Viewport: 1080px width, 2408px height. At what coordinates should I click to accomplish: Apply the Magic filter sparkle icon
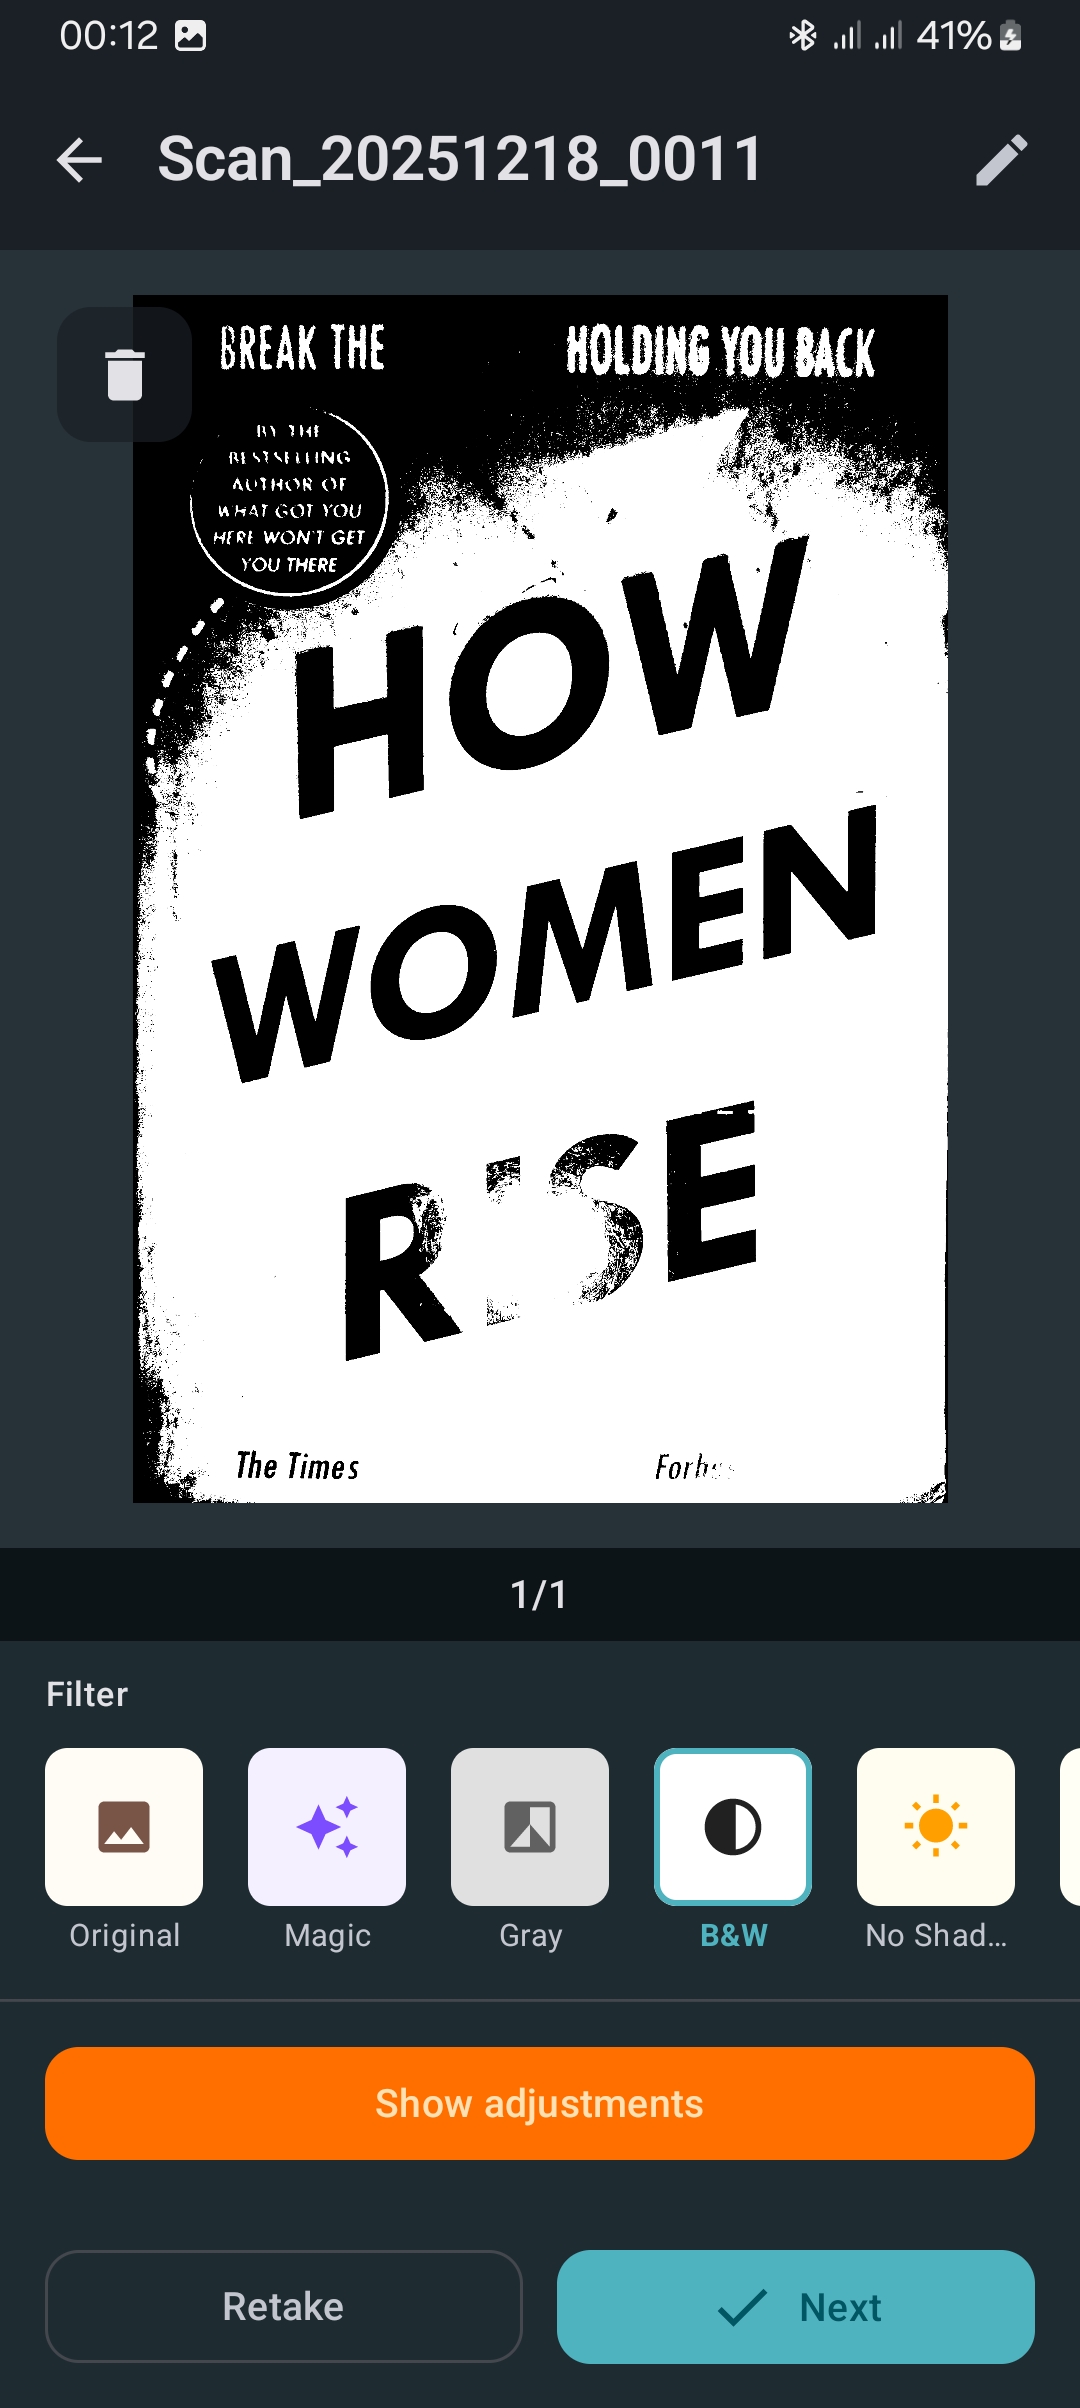tap(327, 1826)
